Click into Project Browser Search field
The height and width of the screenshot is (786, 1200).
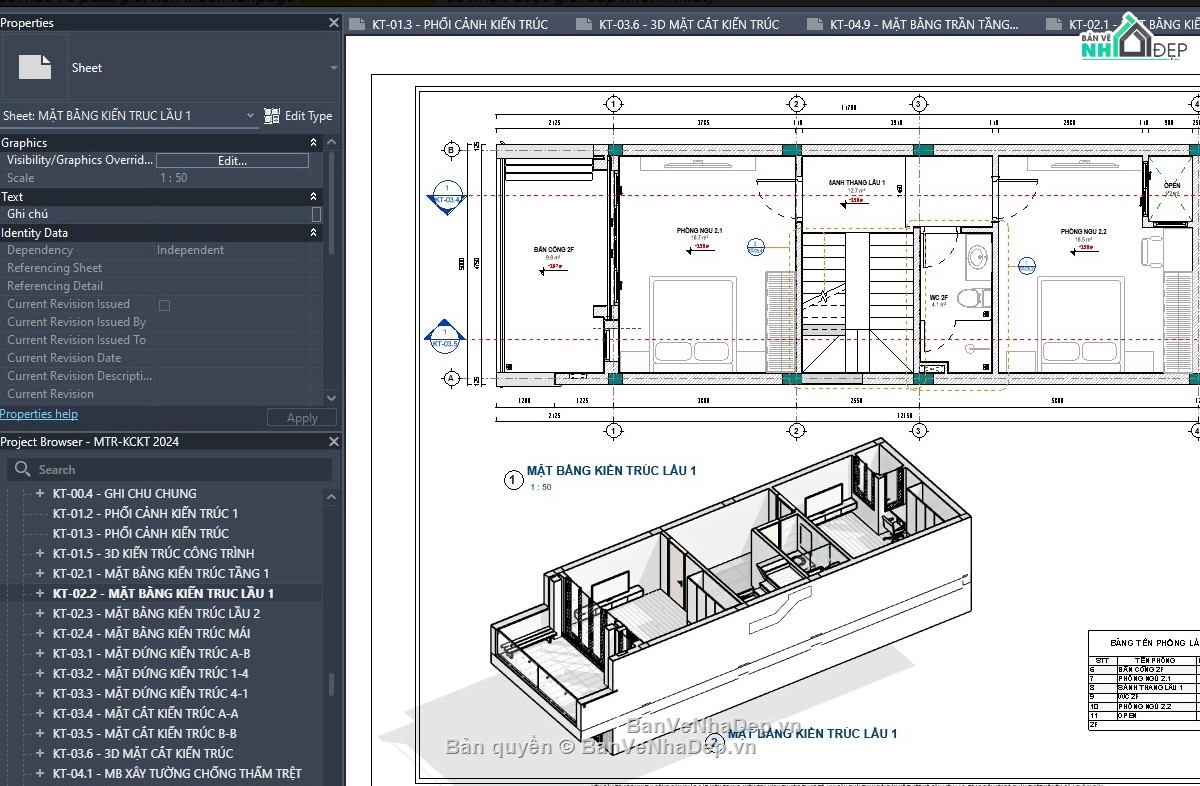coord(170,469)
